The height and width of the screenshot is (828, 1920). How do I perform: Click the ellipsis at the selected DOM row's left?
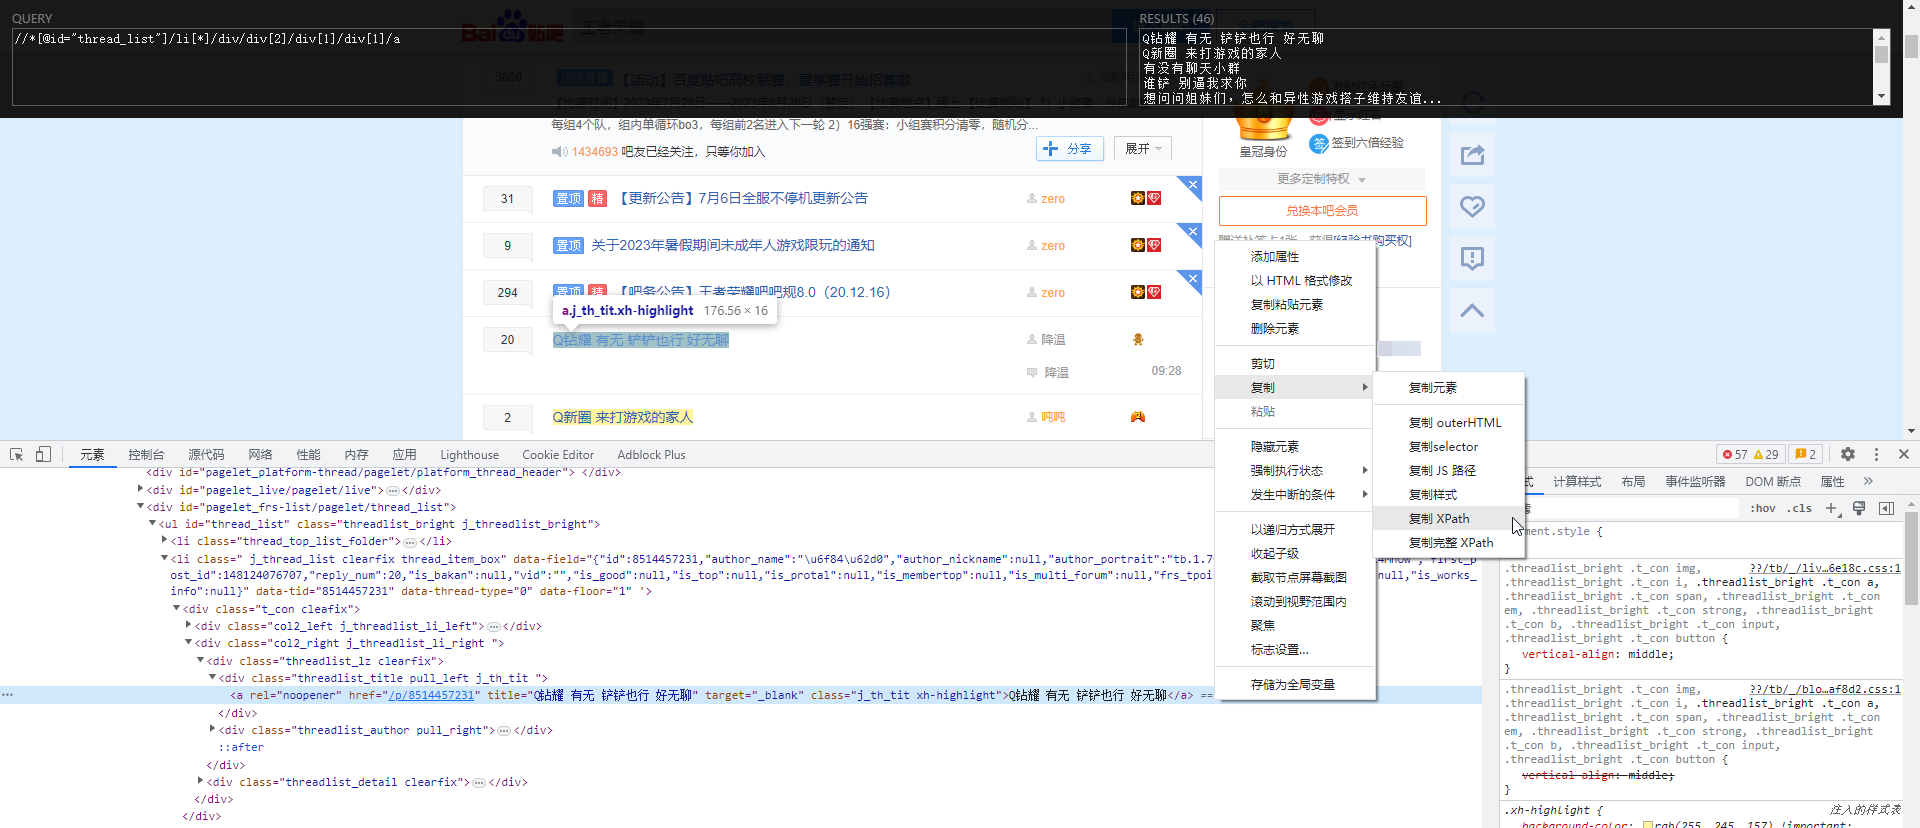click(x=7, y=695)
